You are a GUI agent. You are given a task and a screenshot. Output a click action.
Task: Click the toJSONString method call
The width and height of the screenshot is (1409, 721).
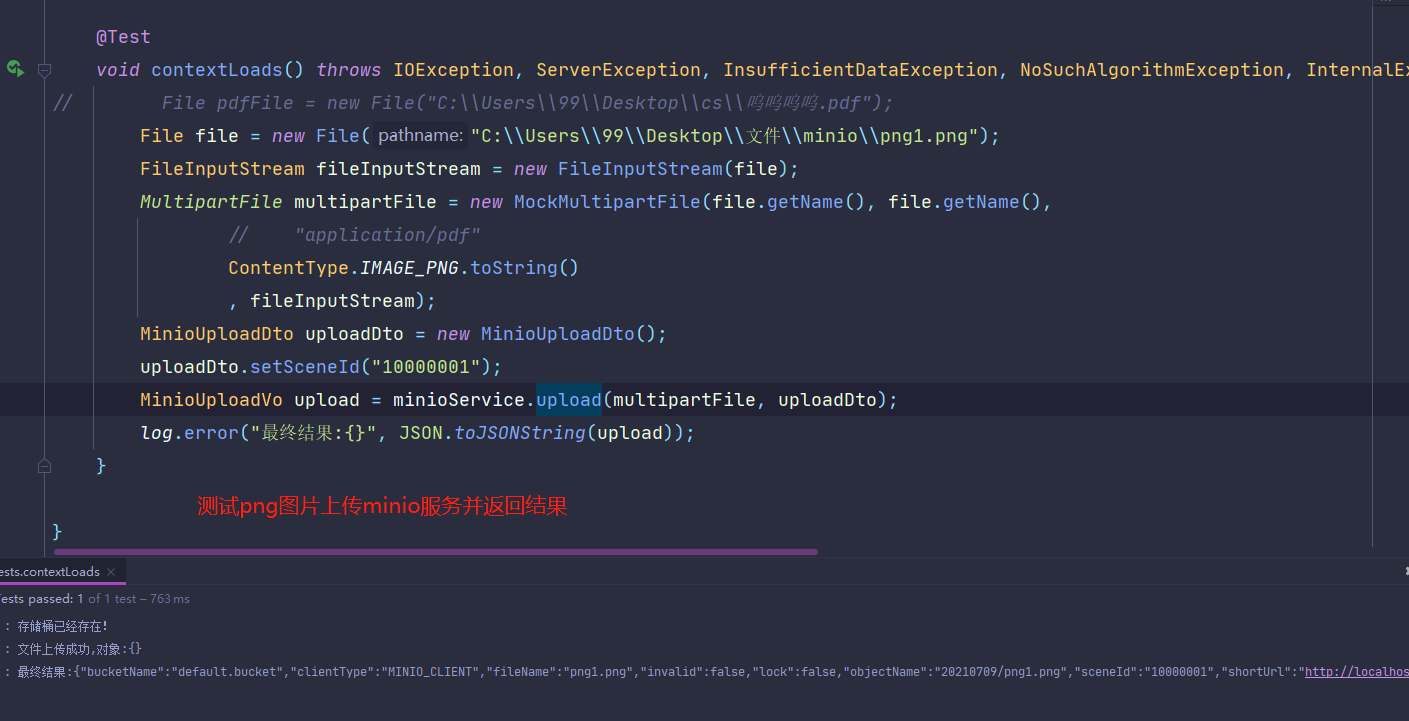coord(520,433)
